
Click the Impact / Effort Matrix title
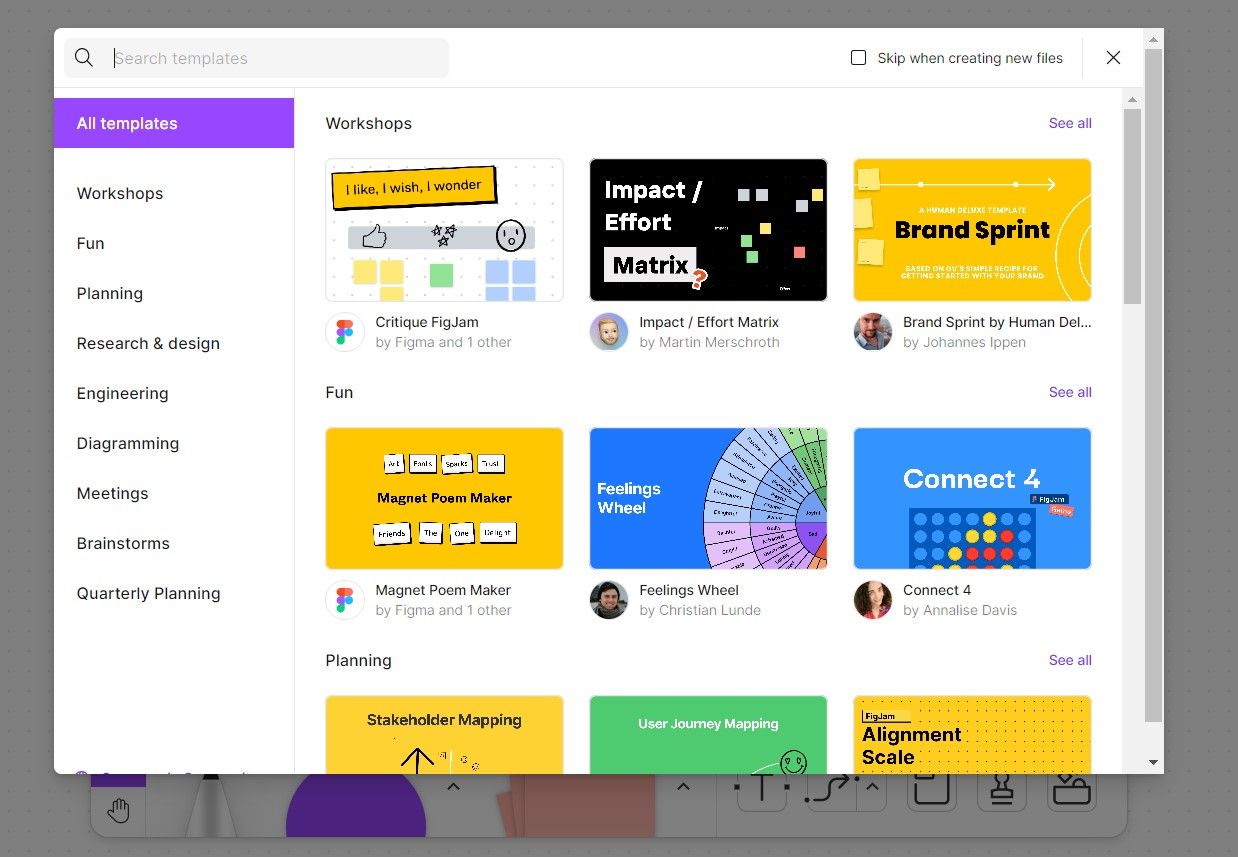(x=709, y=322)
